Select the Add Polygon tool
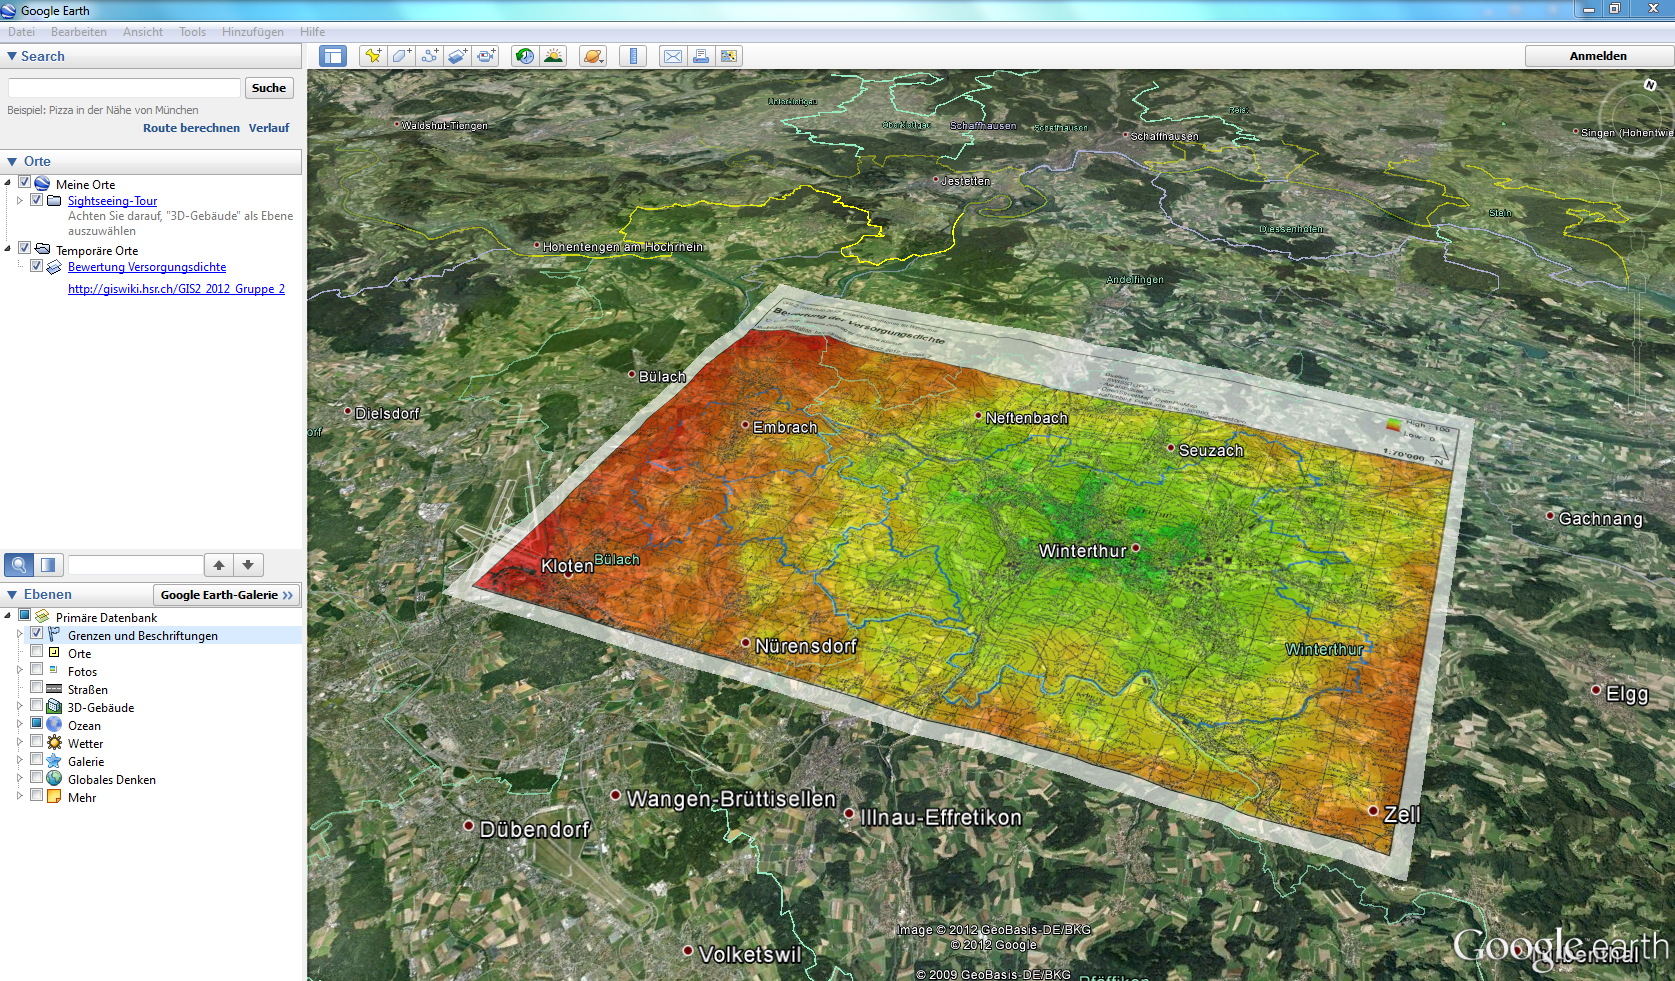This screenshot has width=1675, height=981. (x=400, y=56)
